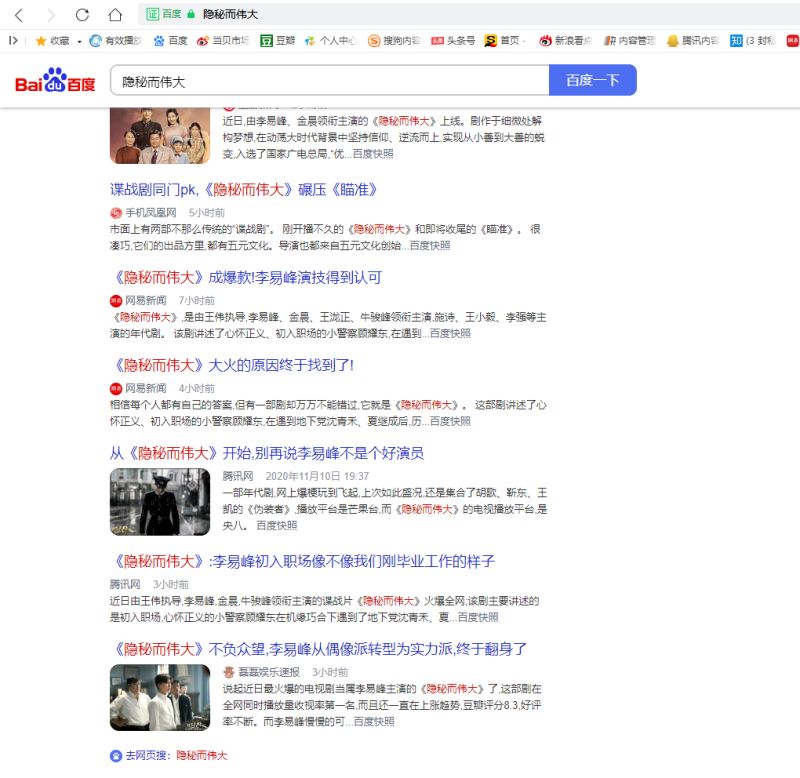Open the browser home page
Viewport: 800px width, 778px height.
[x=115, y=15]
